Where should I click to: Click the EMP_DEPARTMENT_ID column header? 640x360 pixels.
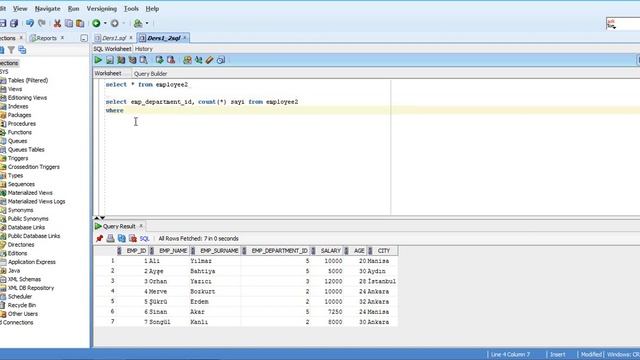pyautogui.click(x=279, y=251)
